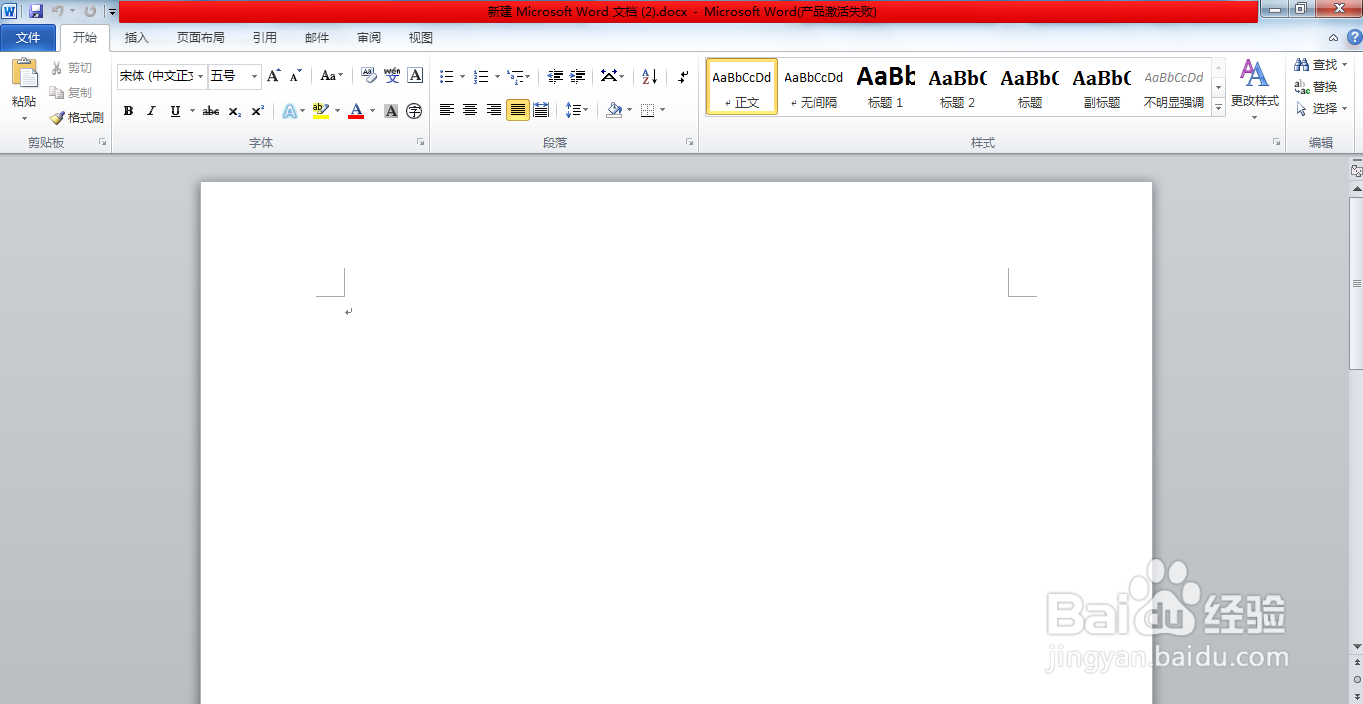
Task: Click the Select (选择) button
Action: [x=1320, y=109]
